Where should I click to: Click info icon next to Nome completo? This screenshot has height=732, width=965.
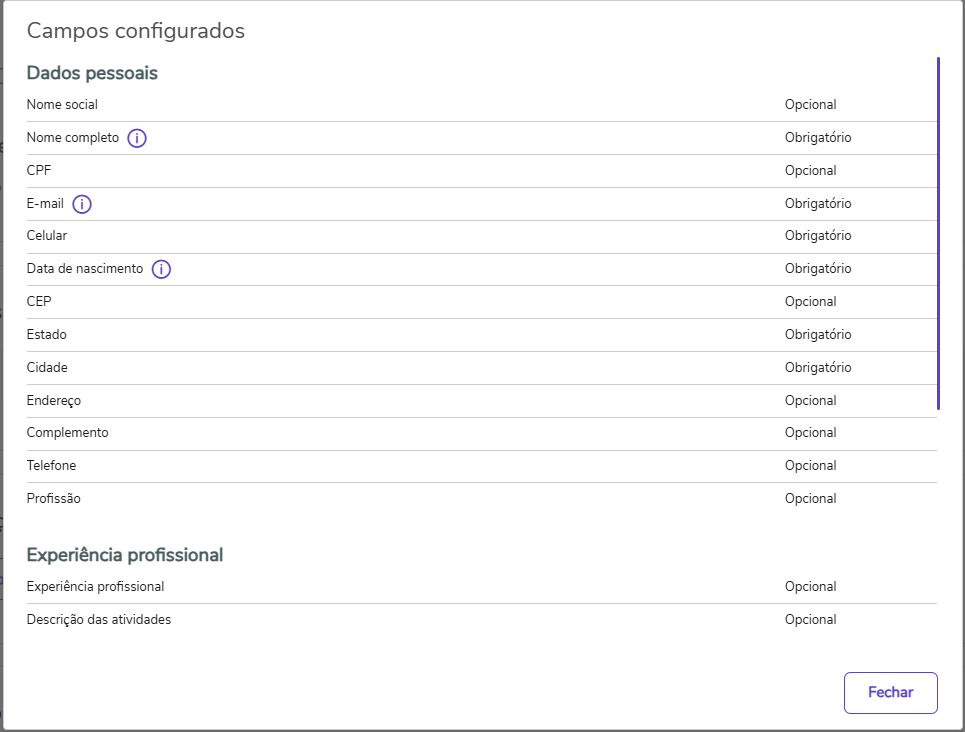tap(137, 138)
